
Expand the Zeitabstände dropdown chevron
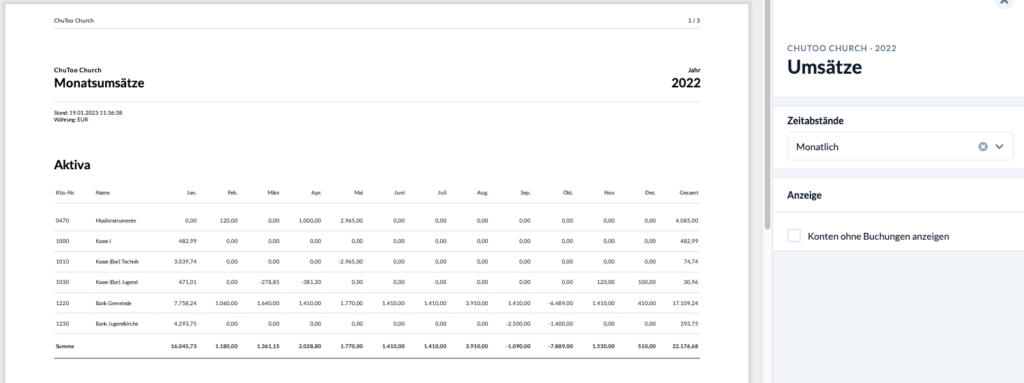999,146
